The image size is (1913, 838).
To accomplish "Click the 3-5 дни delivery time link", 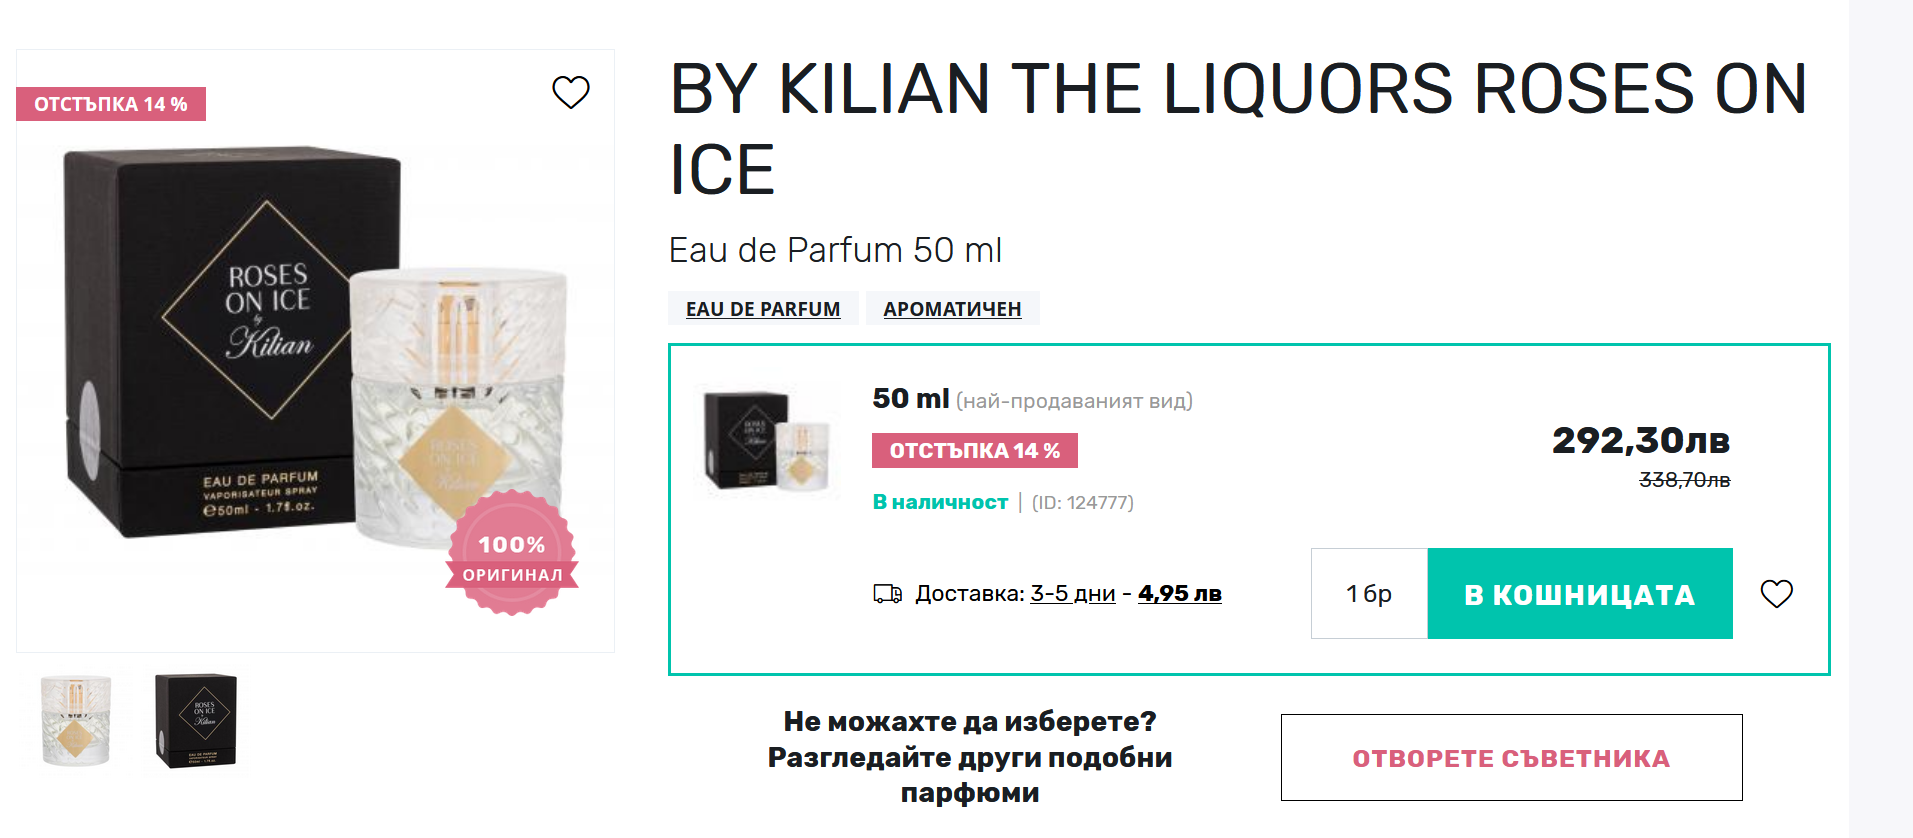I will (x=1072, y=594).
